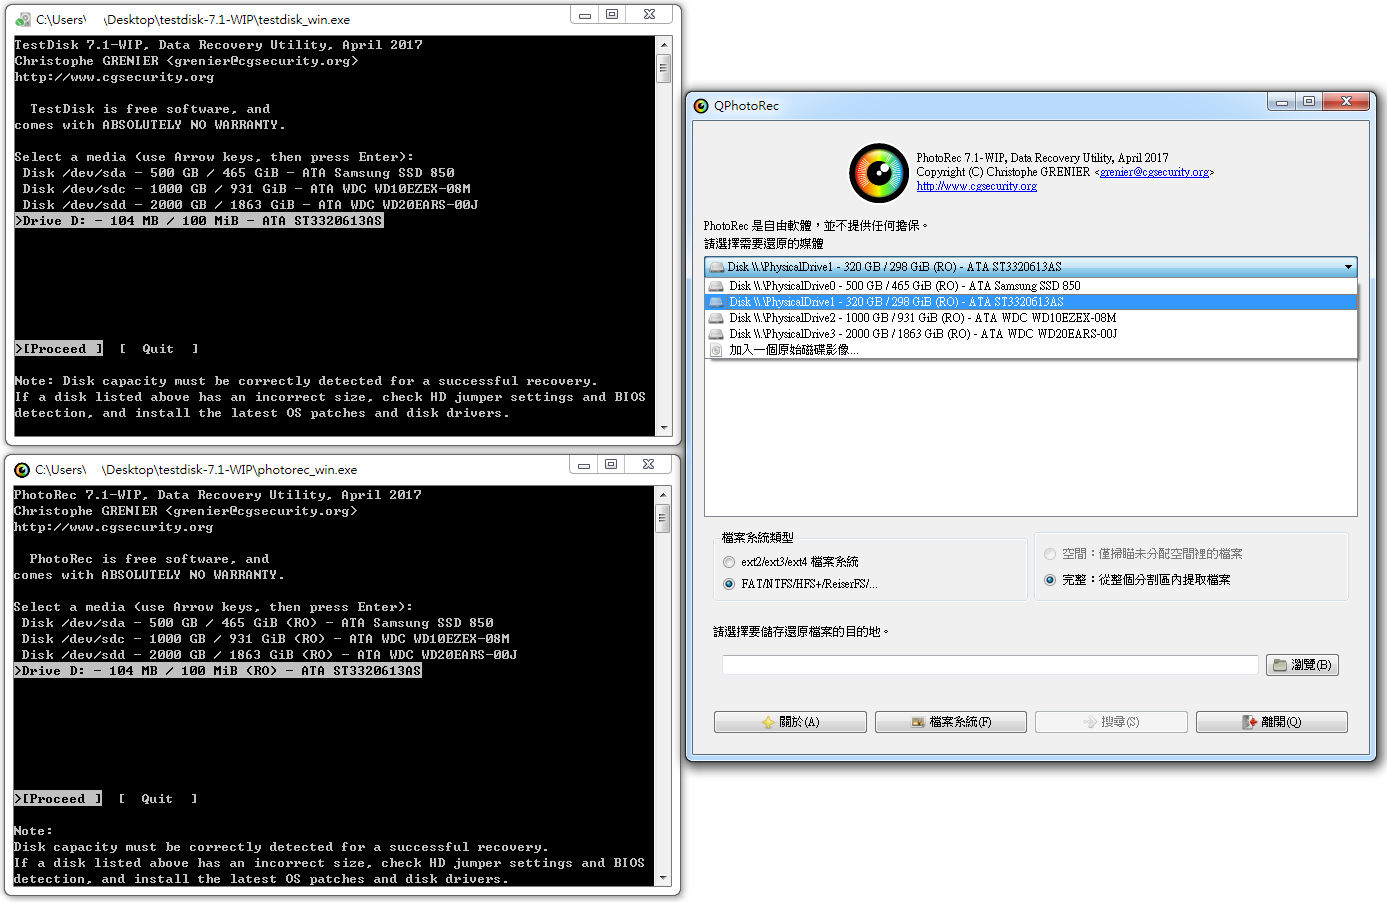
Task: Select the ext2/ext3/ext4 filesystem radio button
Action: 729,562
